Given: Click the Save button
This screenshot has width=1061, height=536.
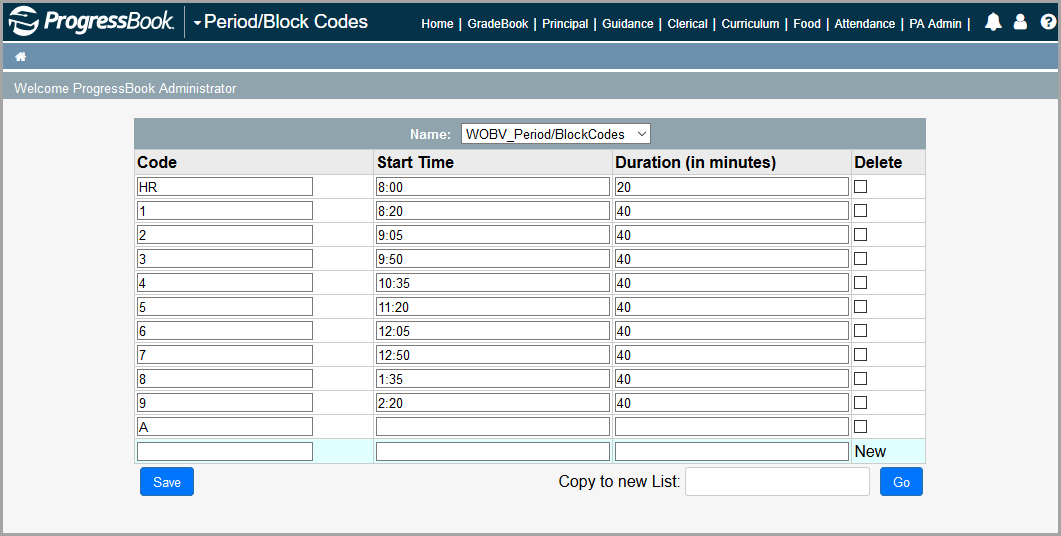Looking at the screenshot, I should pyautogui.click(x=167, y=482).
